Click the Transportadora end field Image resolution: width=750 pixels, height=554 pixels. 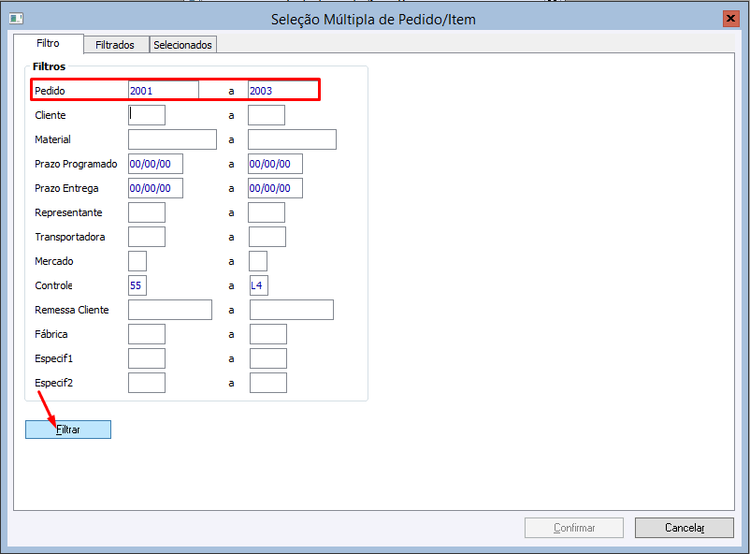click(x=267, y=237)
